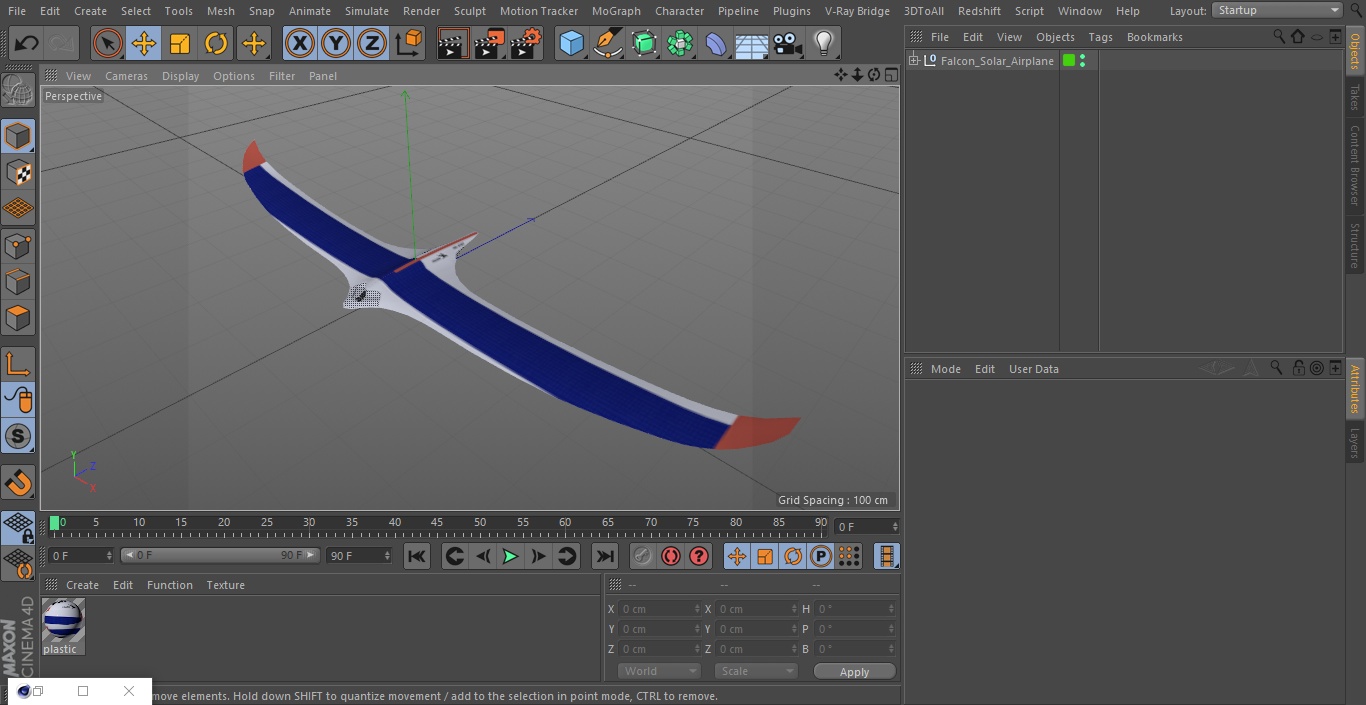Toggle Position keyframe recording
1366x705 pixels.
tap(737, 556)
